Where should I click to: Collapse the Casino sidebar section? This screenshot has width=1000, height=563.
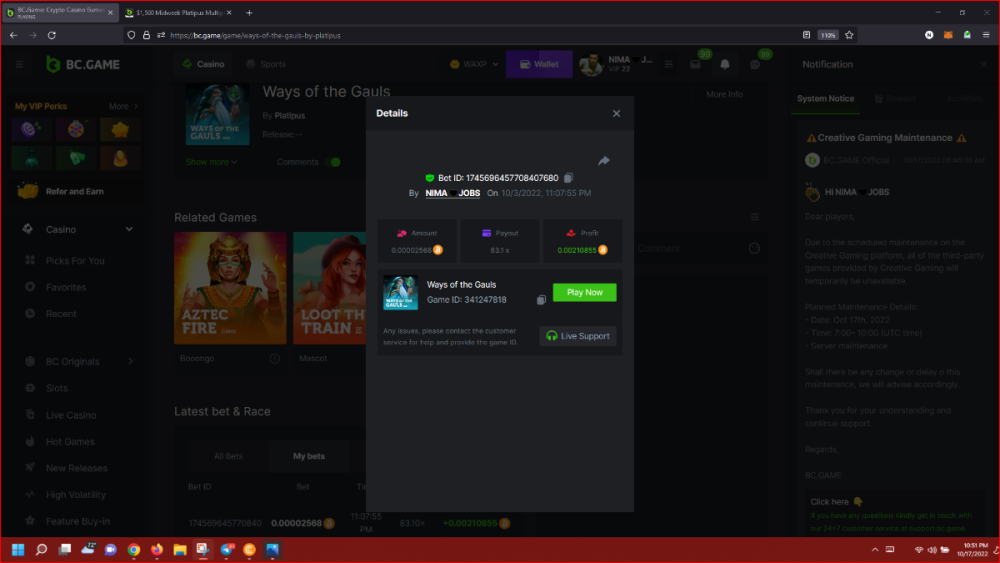(x=129, y=230)
